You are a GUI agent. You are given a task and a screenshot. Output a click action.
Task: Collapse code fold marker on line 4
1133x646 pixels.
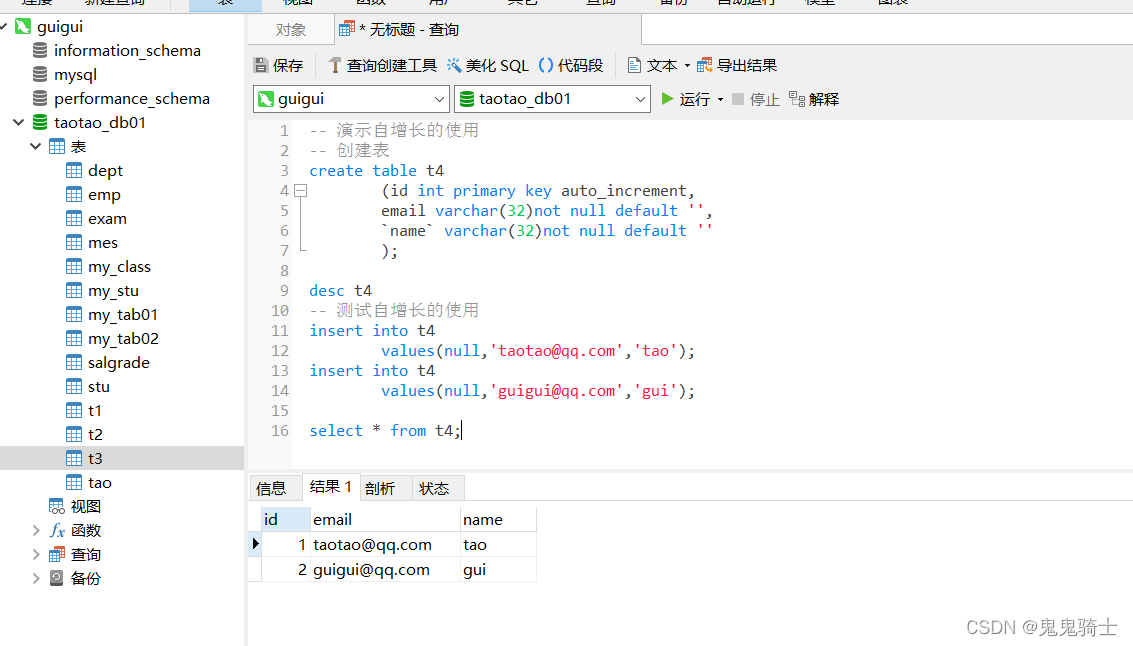(x=301, y=191)
